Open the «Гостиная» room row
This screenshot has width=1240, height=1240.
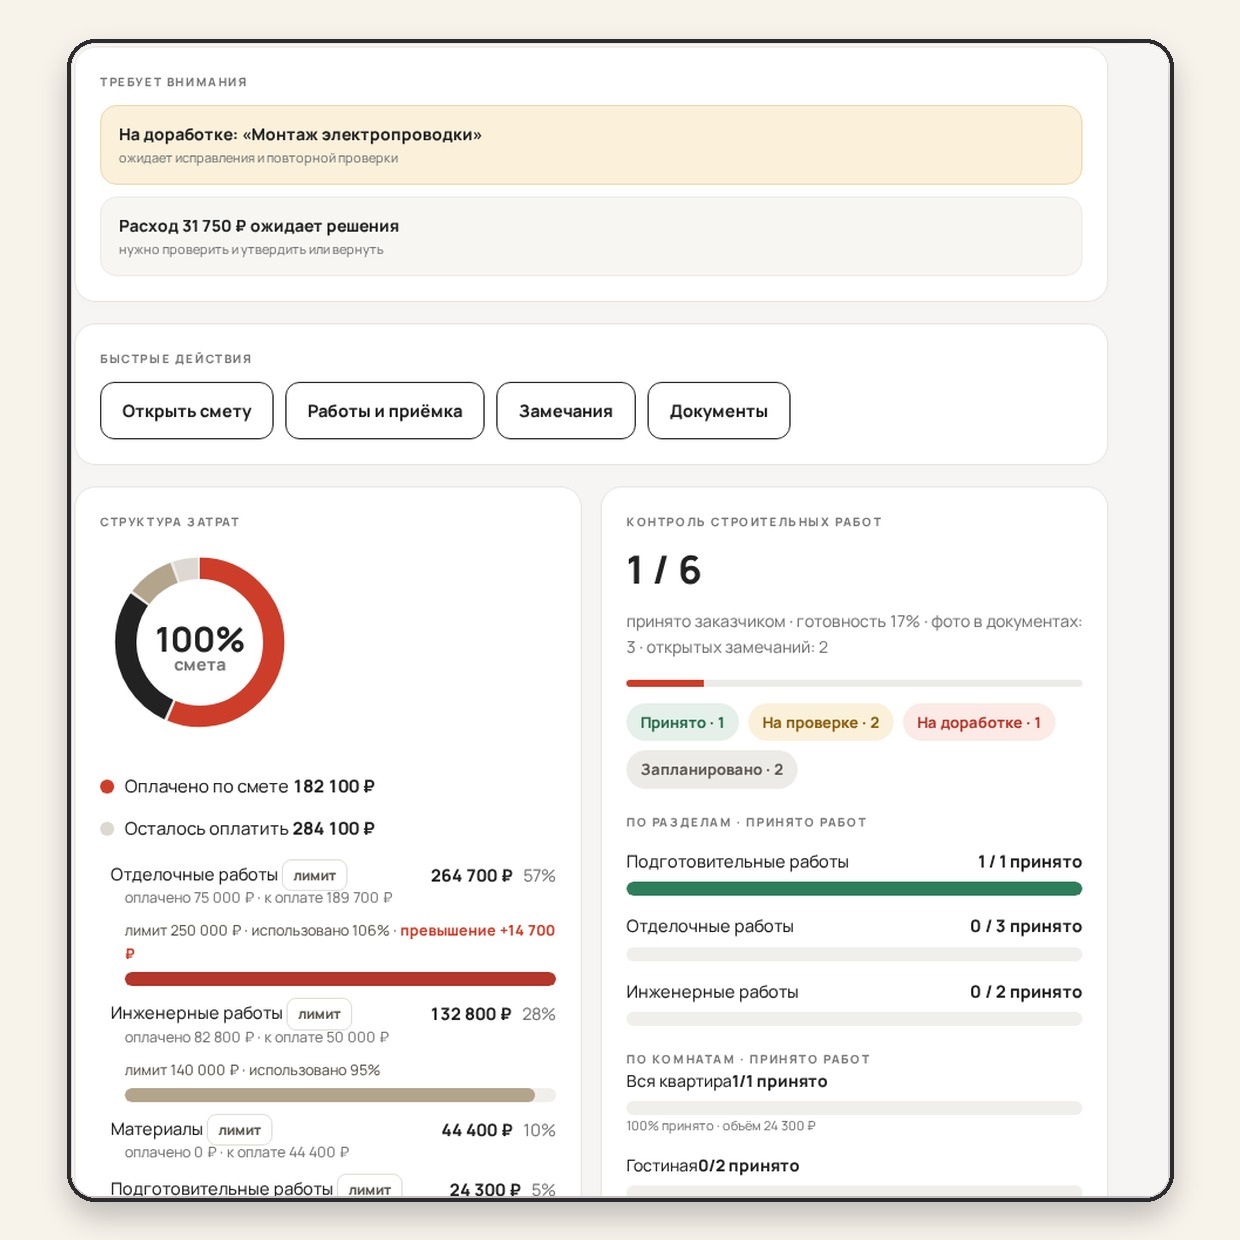854,1176
